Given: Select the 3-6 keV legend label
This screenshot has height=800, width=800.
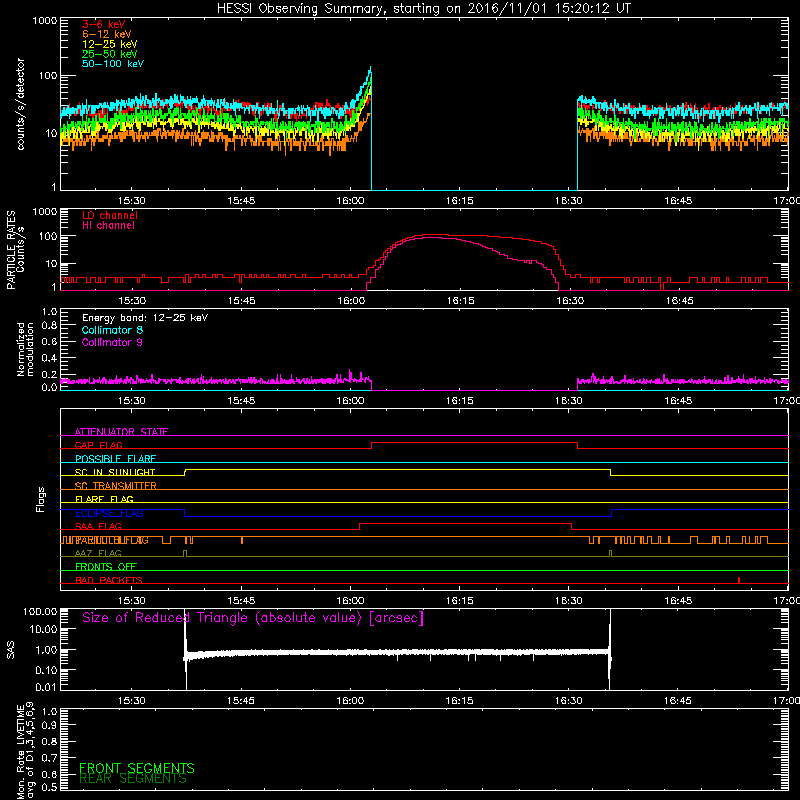Looking at the screenshot, I should tap(103, 24).
